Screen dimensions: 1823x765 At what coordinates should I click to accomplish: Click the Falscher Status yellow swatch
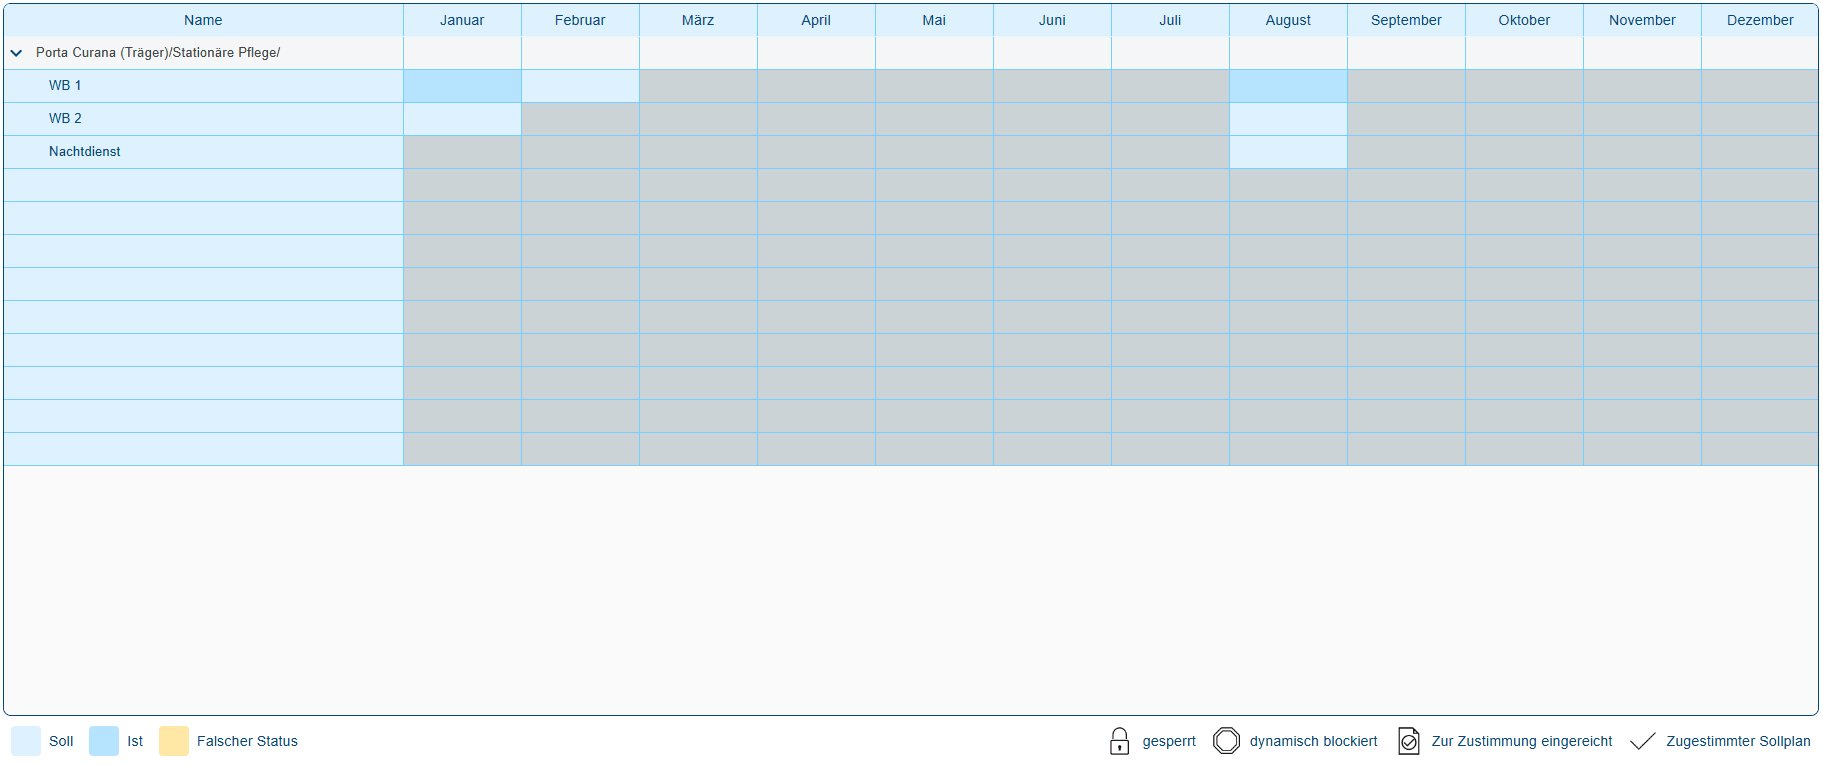coord(174,741)
